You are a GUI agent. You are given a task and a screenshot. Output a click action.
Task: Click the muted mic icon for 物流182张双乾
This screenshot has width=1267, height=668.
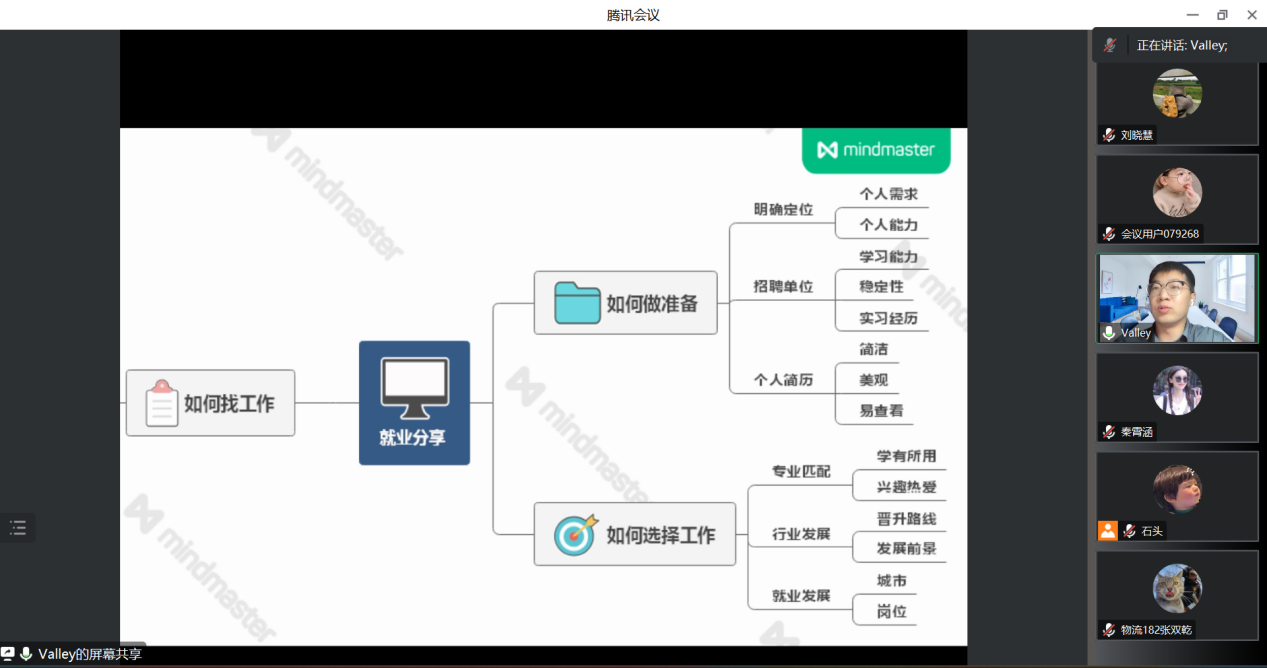tap(1109, 630)
